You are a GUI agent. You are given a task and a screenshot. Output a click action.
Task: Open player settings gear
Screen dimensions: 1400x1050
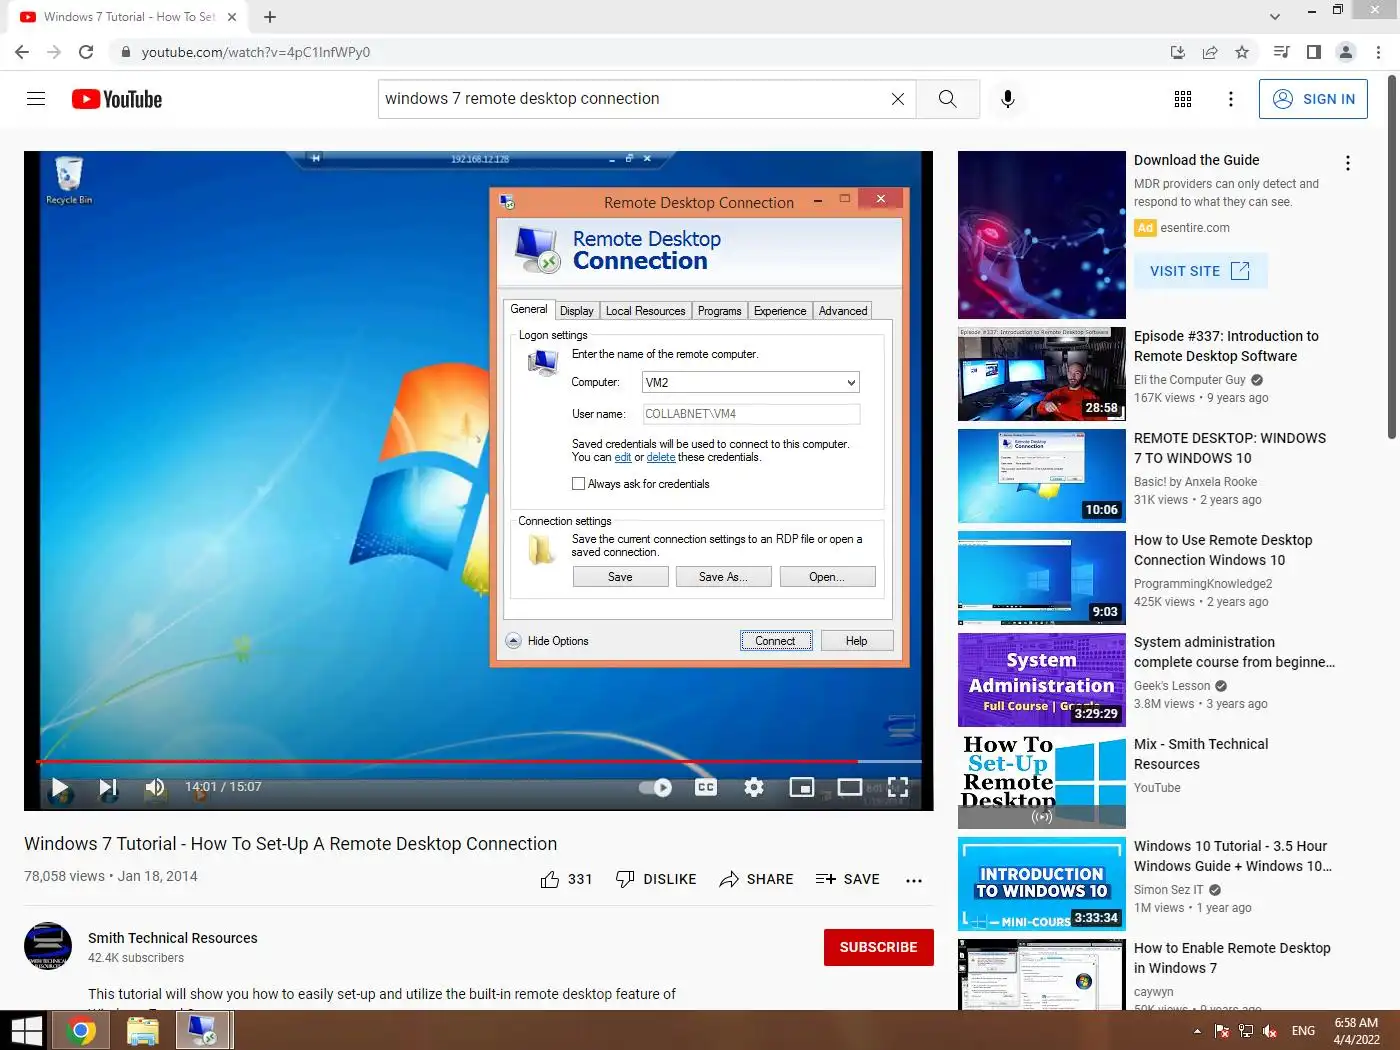pyautogui.click(x=754, y=788)
